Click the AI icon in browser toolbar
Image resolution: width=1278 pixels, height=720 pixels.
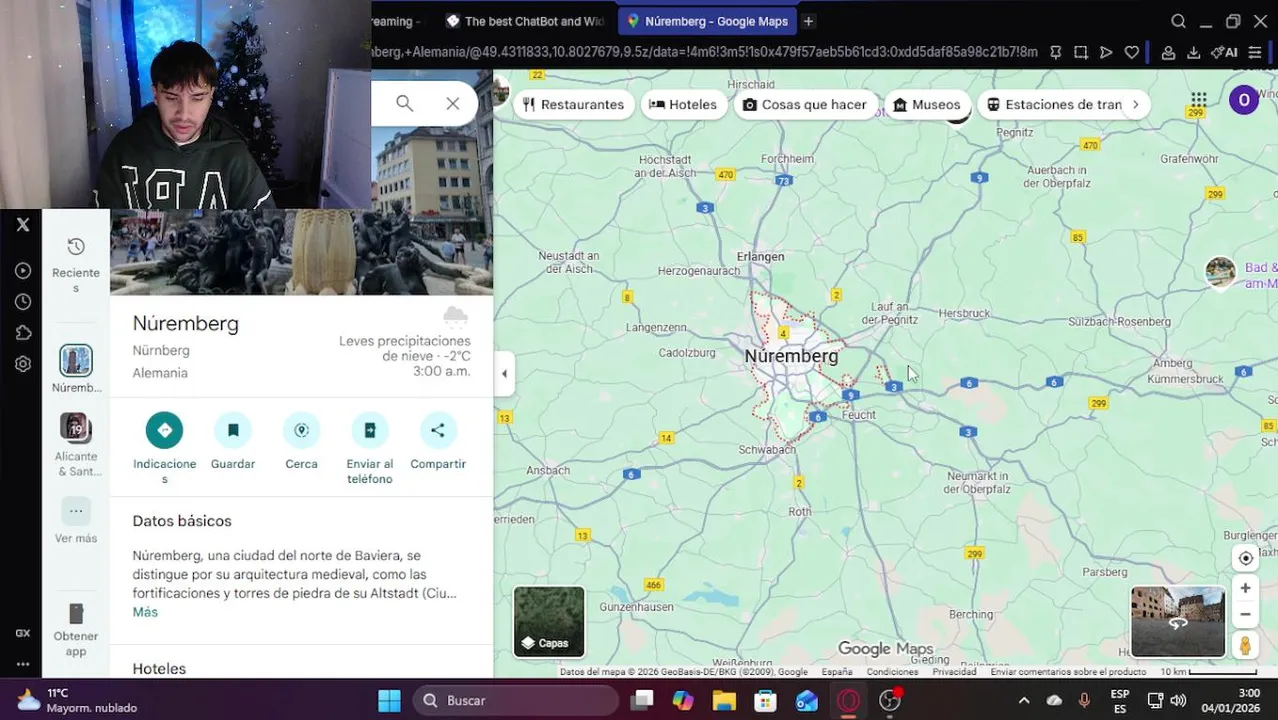[1224, 52]
